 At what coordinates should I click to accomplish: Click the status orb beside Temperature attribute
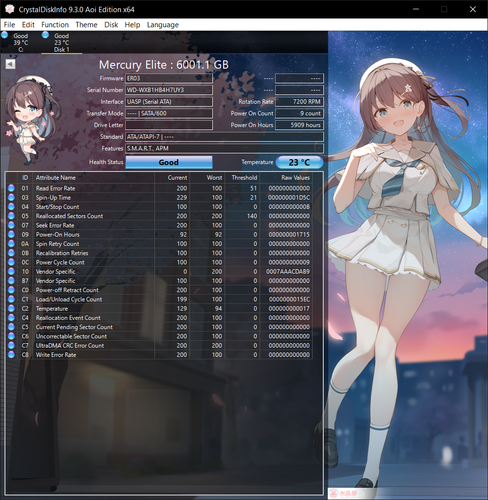(11, 308)
